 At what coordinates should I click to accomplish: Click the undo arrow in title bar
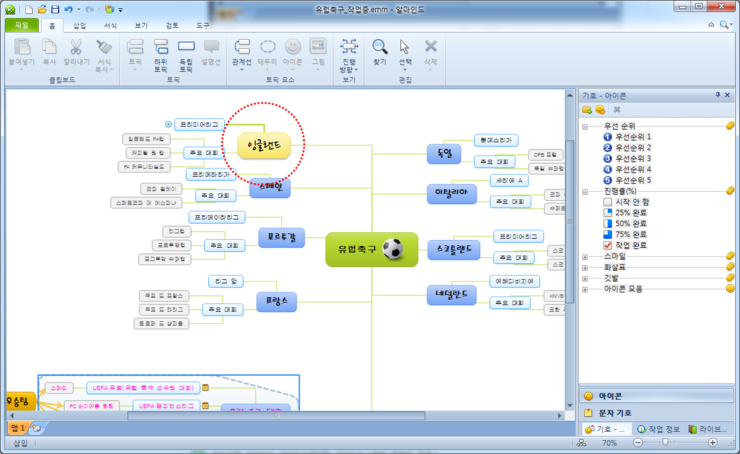[68, 8]
